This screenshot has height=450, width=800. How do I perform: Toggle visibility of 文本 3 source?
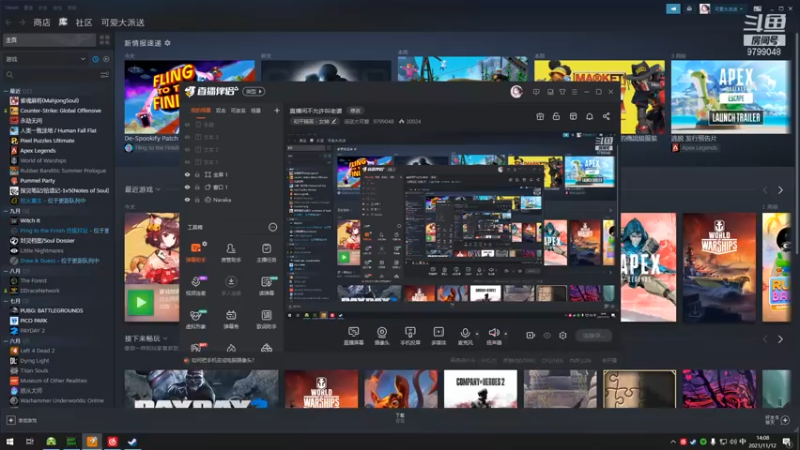click(x=187, y=137)
